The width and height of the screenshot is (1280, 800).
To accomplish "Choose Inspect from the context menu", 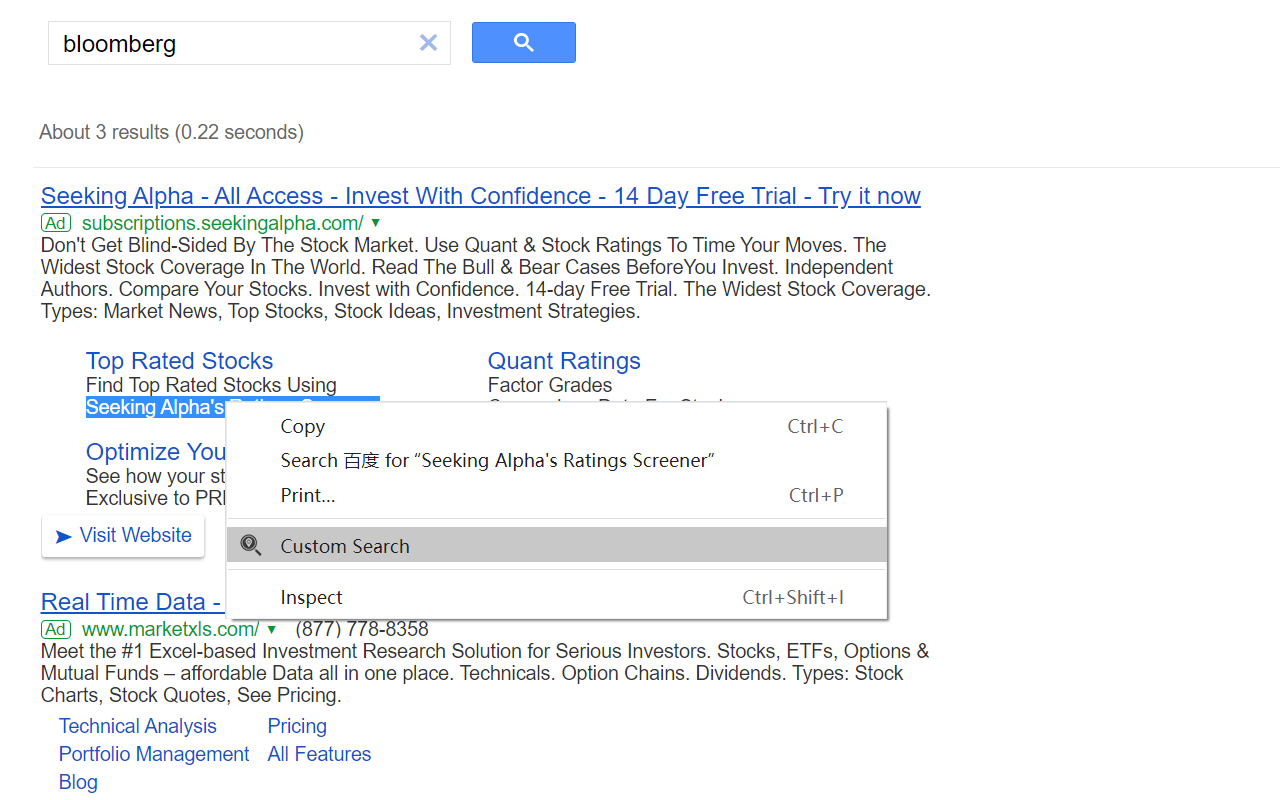I will coord(557,598).
